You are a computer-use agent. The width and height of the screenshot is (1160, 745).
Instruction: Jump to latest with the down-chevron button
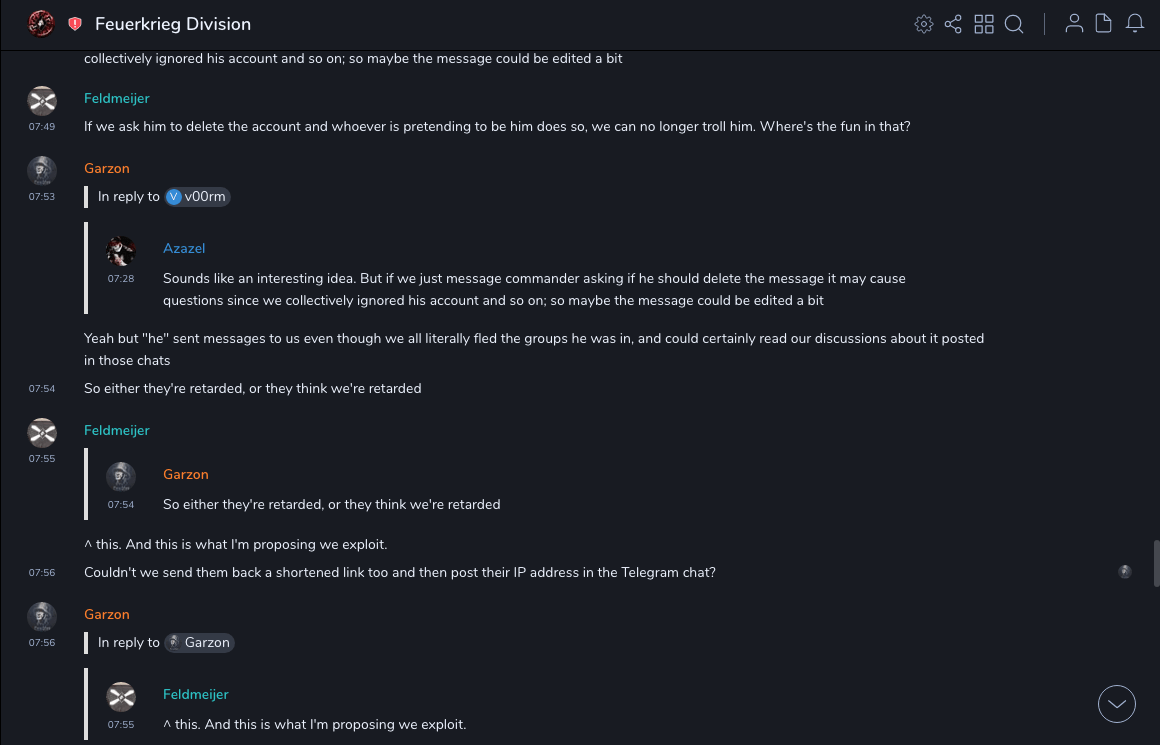pos(1117,704)
